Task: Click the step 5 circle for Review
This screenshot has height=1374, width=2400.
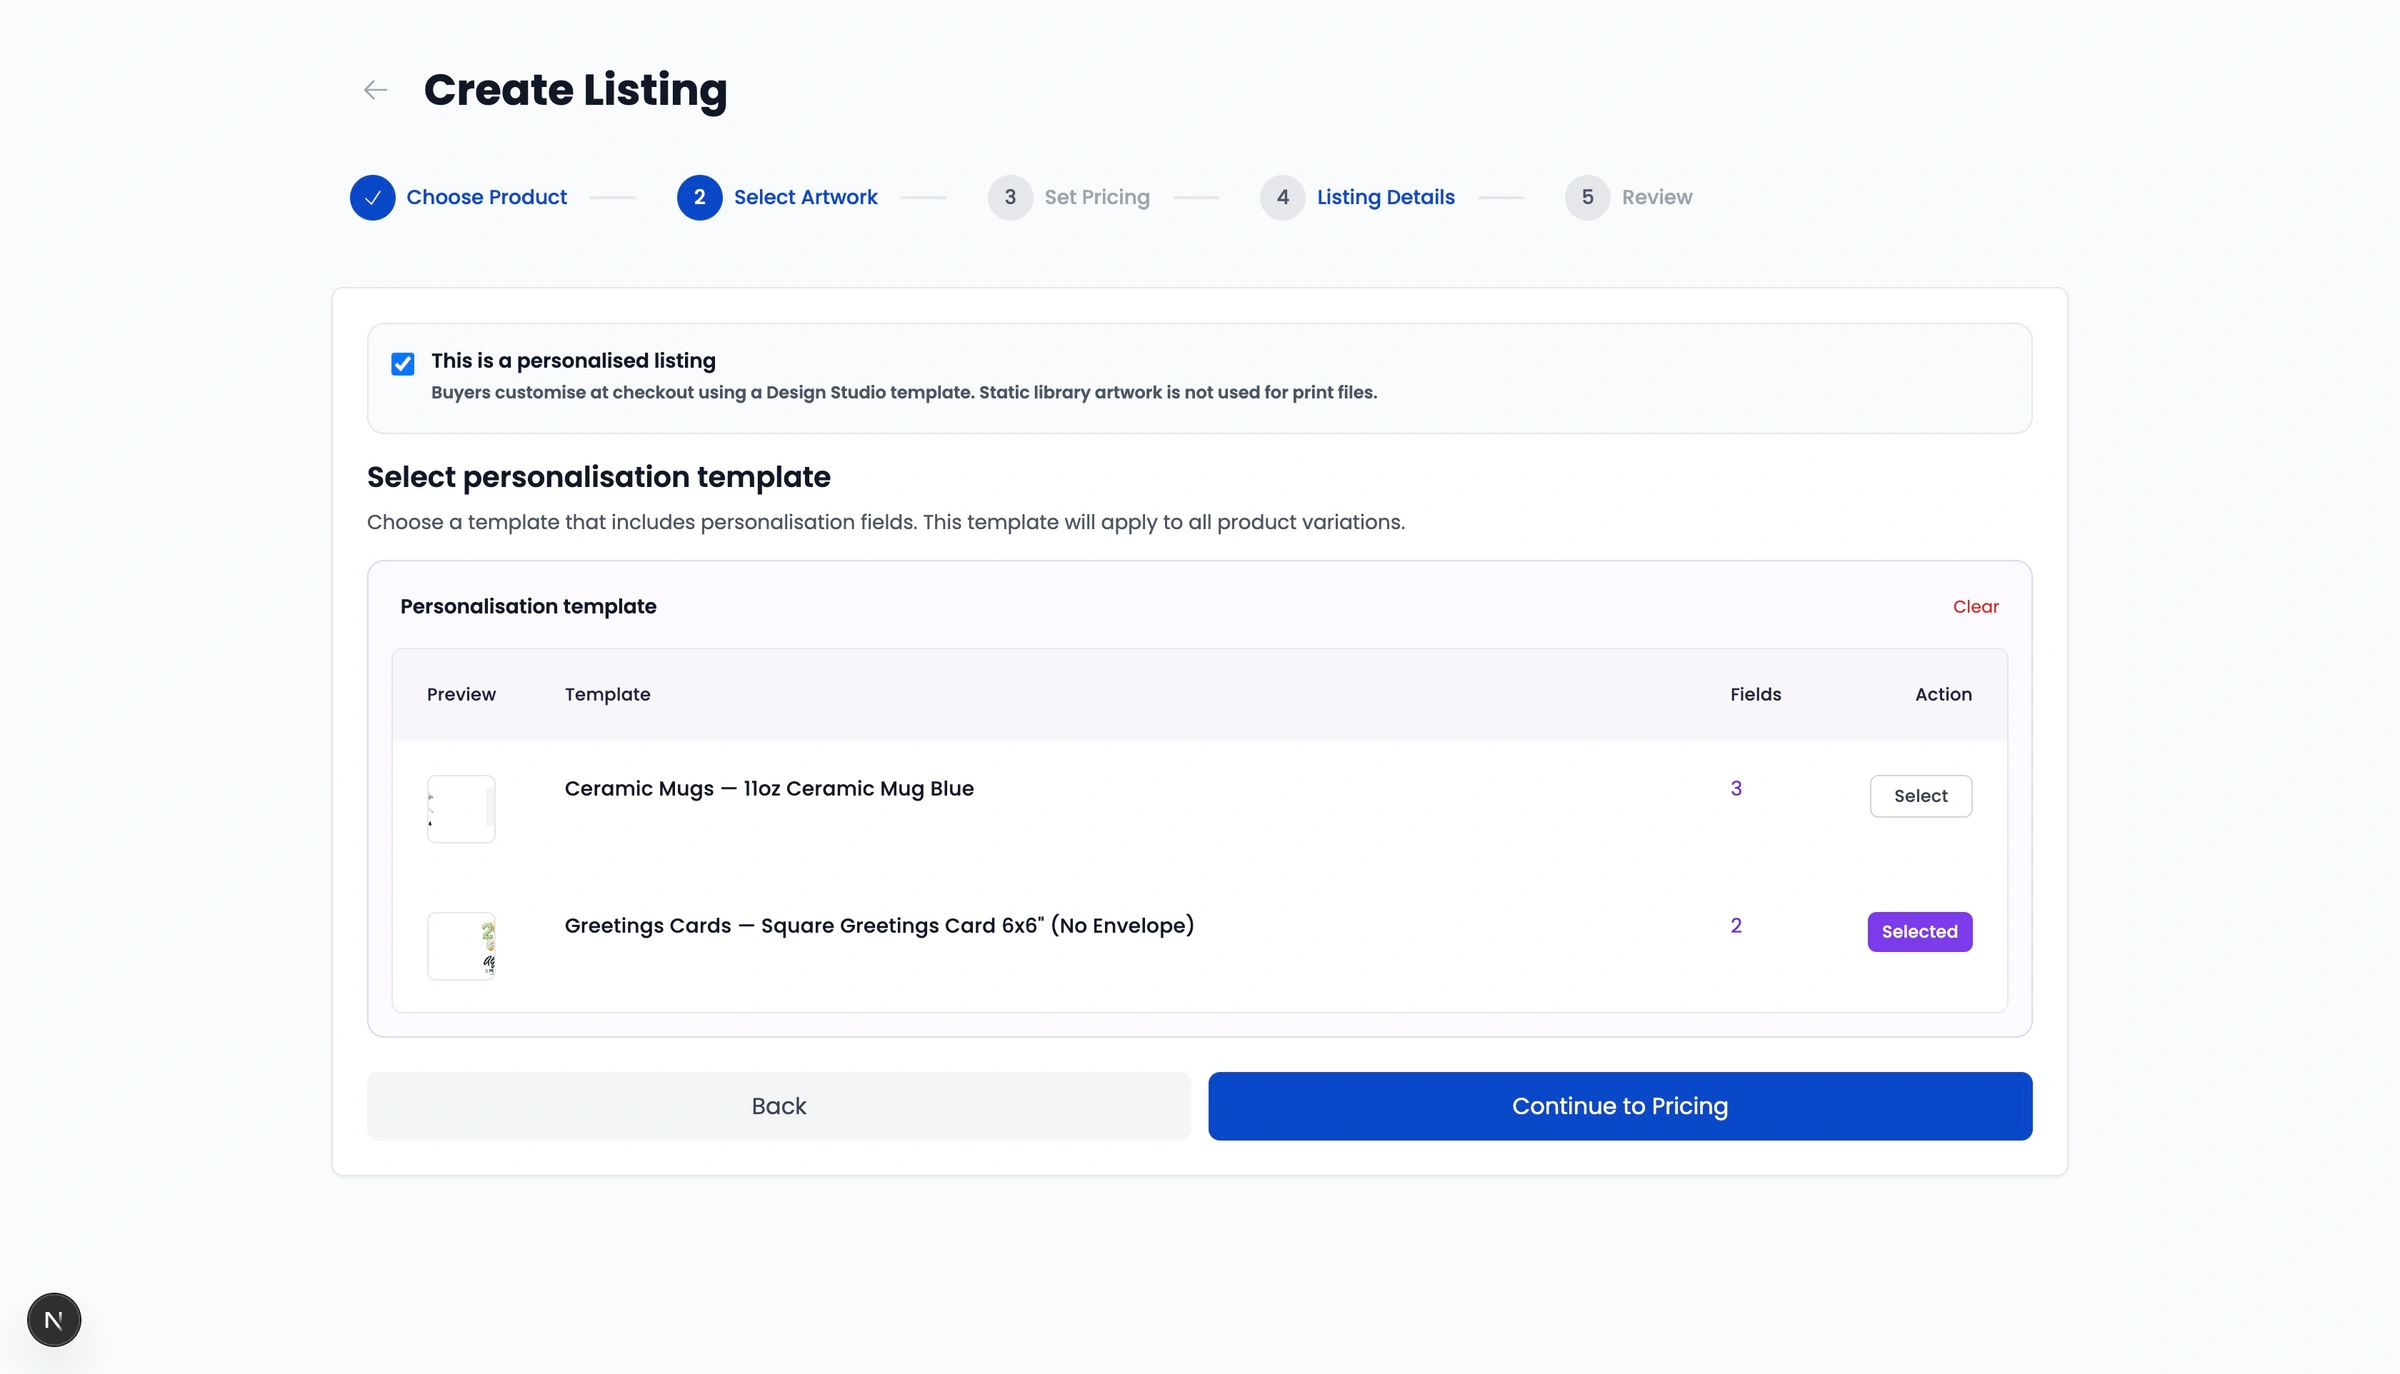Action: [1587, 197]
